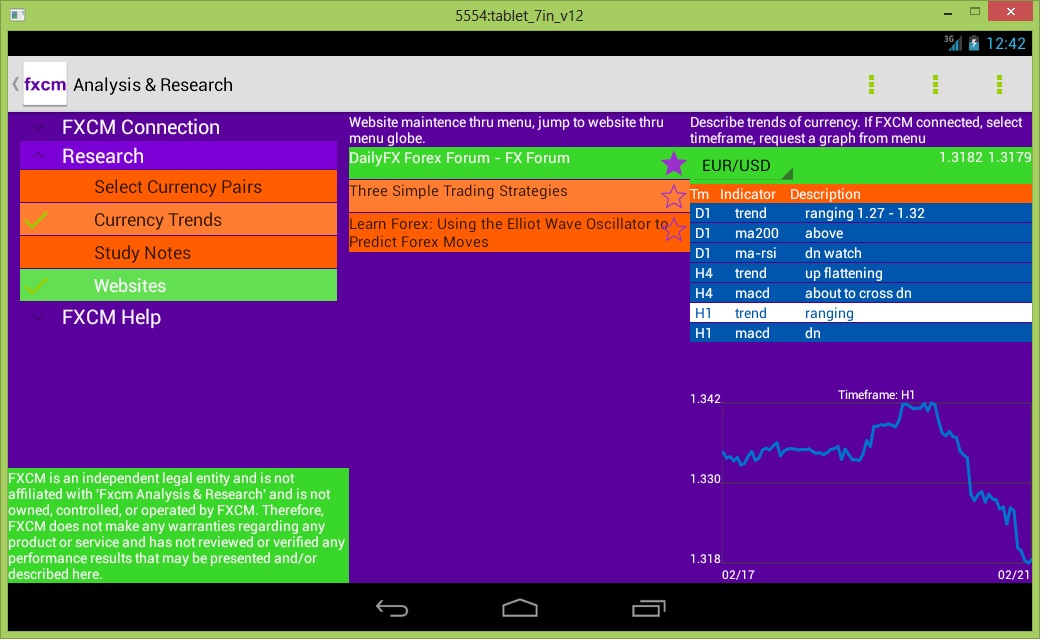
Task: Tap the Android back navigation button
Action: pyautogui.click(x=392, y=608)
